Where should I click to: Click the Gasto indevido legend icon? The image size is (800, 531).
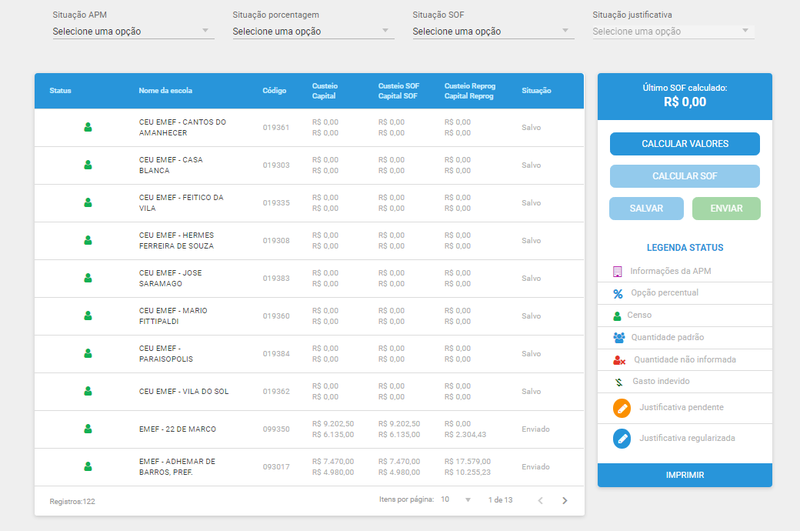click(619, 382)
